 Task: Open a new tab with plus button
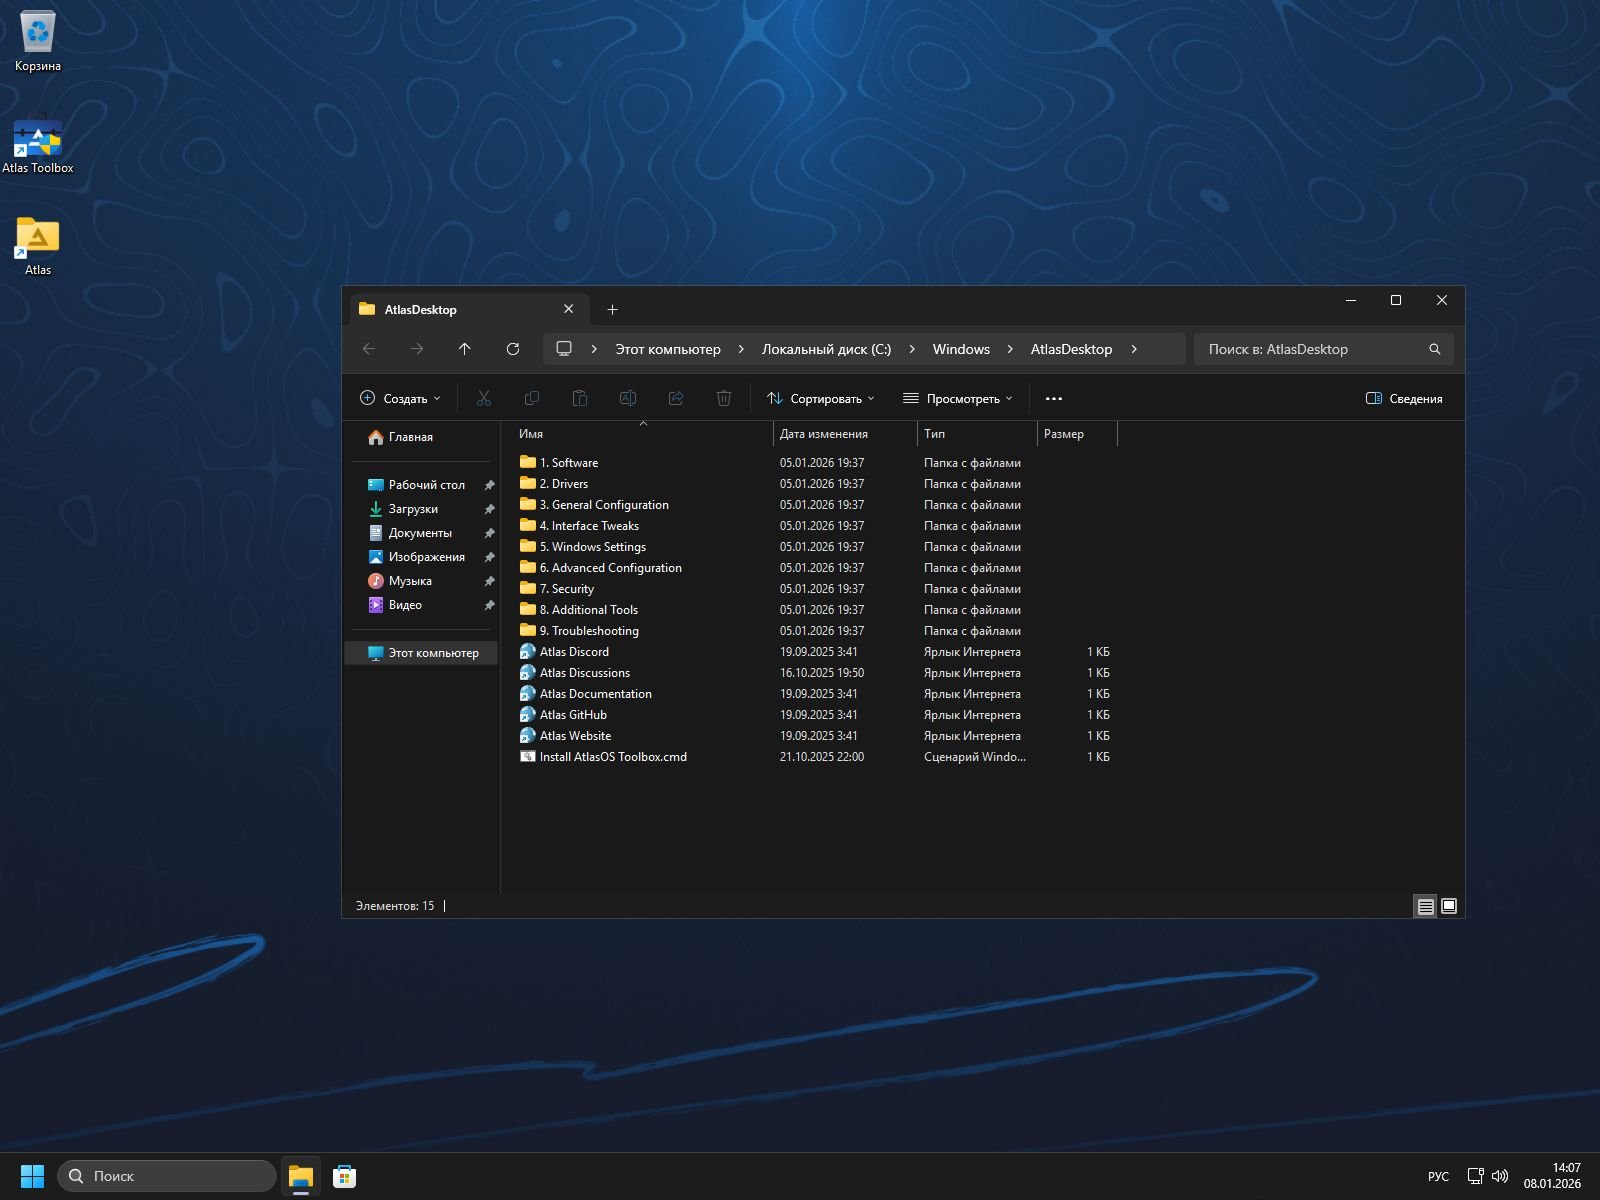point(612,310)
